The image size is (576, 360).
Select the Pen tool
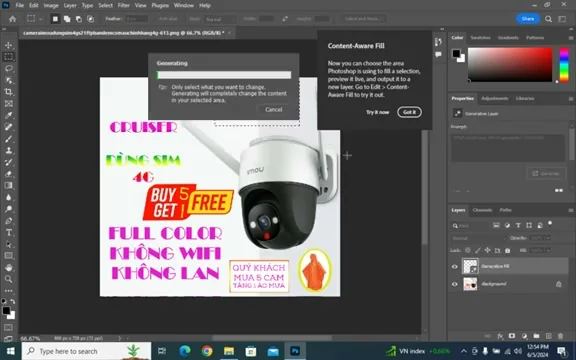pos(8,221)
